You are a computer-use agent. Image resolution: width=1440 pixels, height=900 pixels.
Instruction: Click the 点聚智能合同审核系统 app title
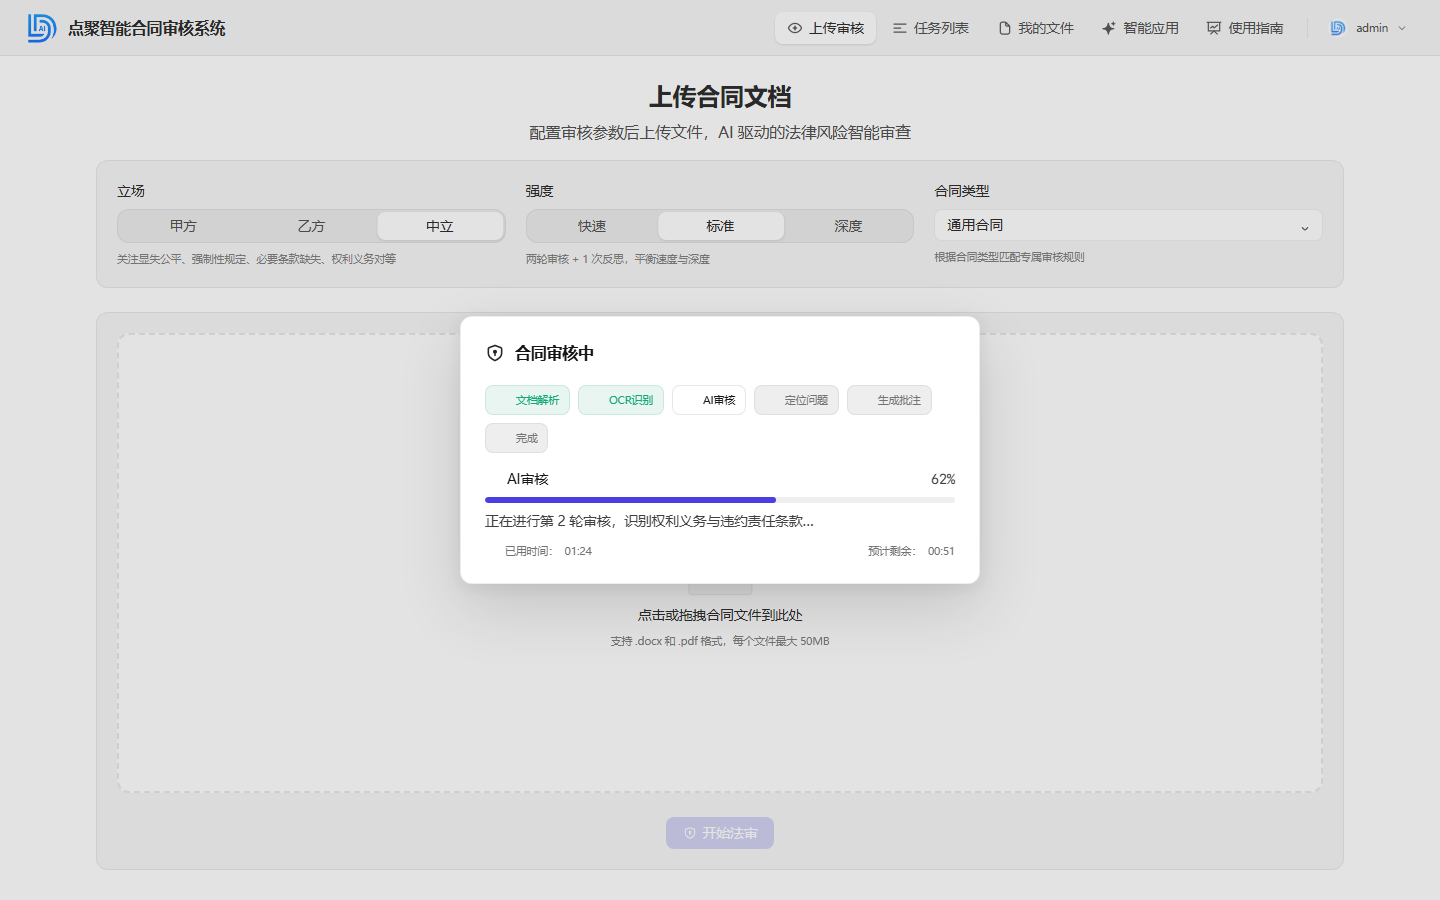coord(147,28)
